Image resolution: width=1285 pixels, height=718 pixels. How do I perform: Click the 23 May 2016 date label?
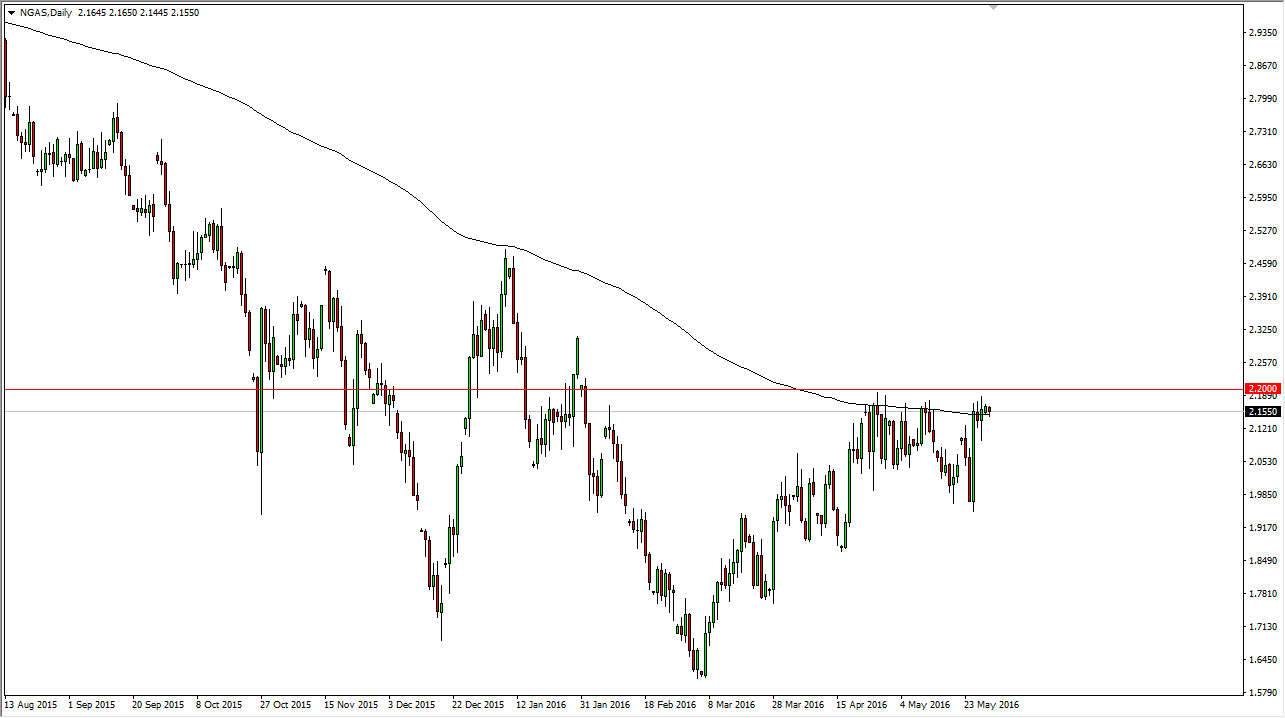click(x=990, y=704)
